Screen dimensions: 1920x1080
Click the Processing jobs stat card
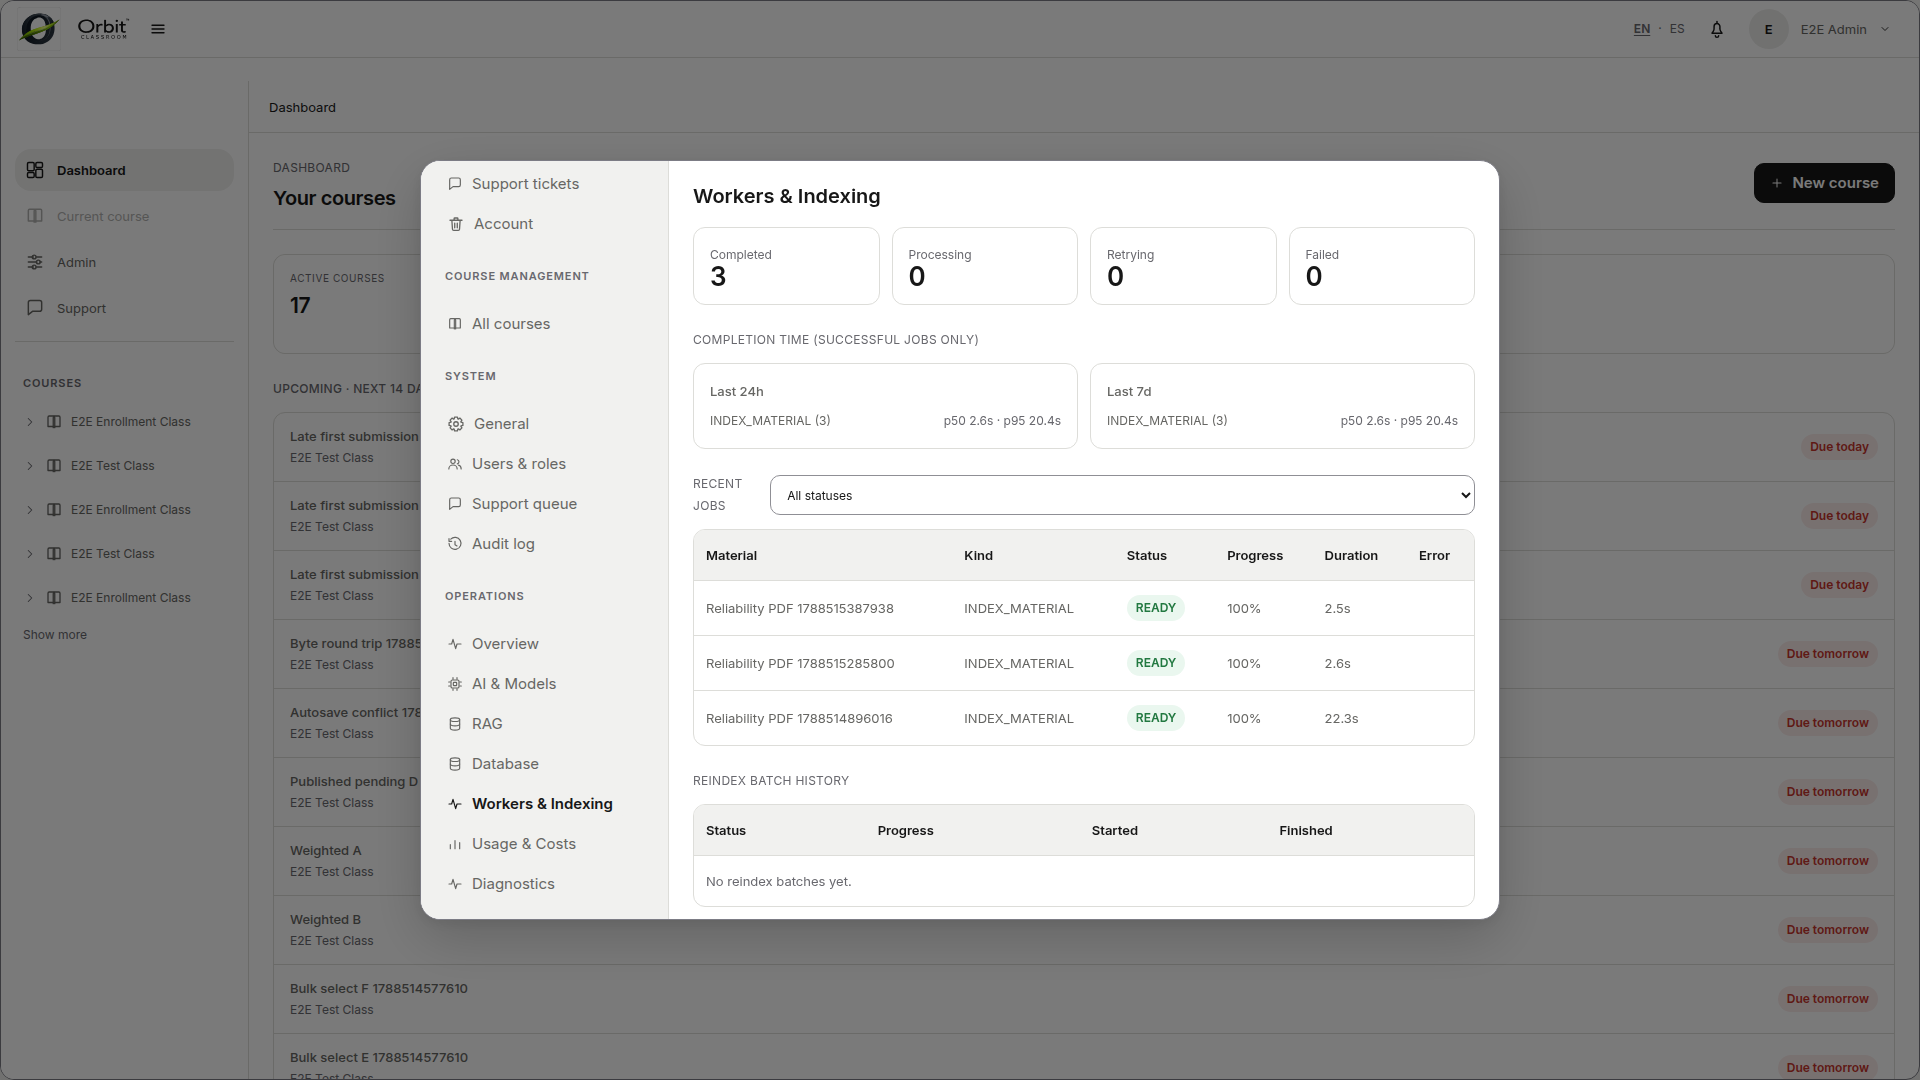point(984,266)
